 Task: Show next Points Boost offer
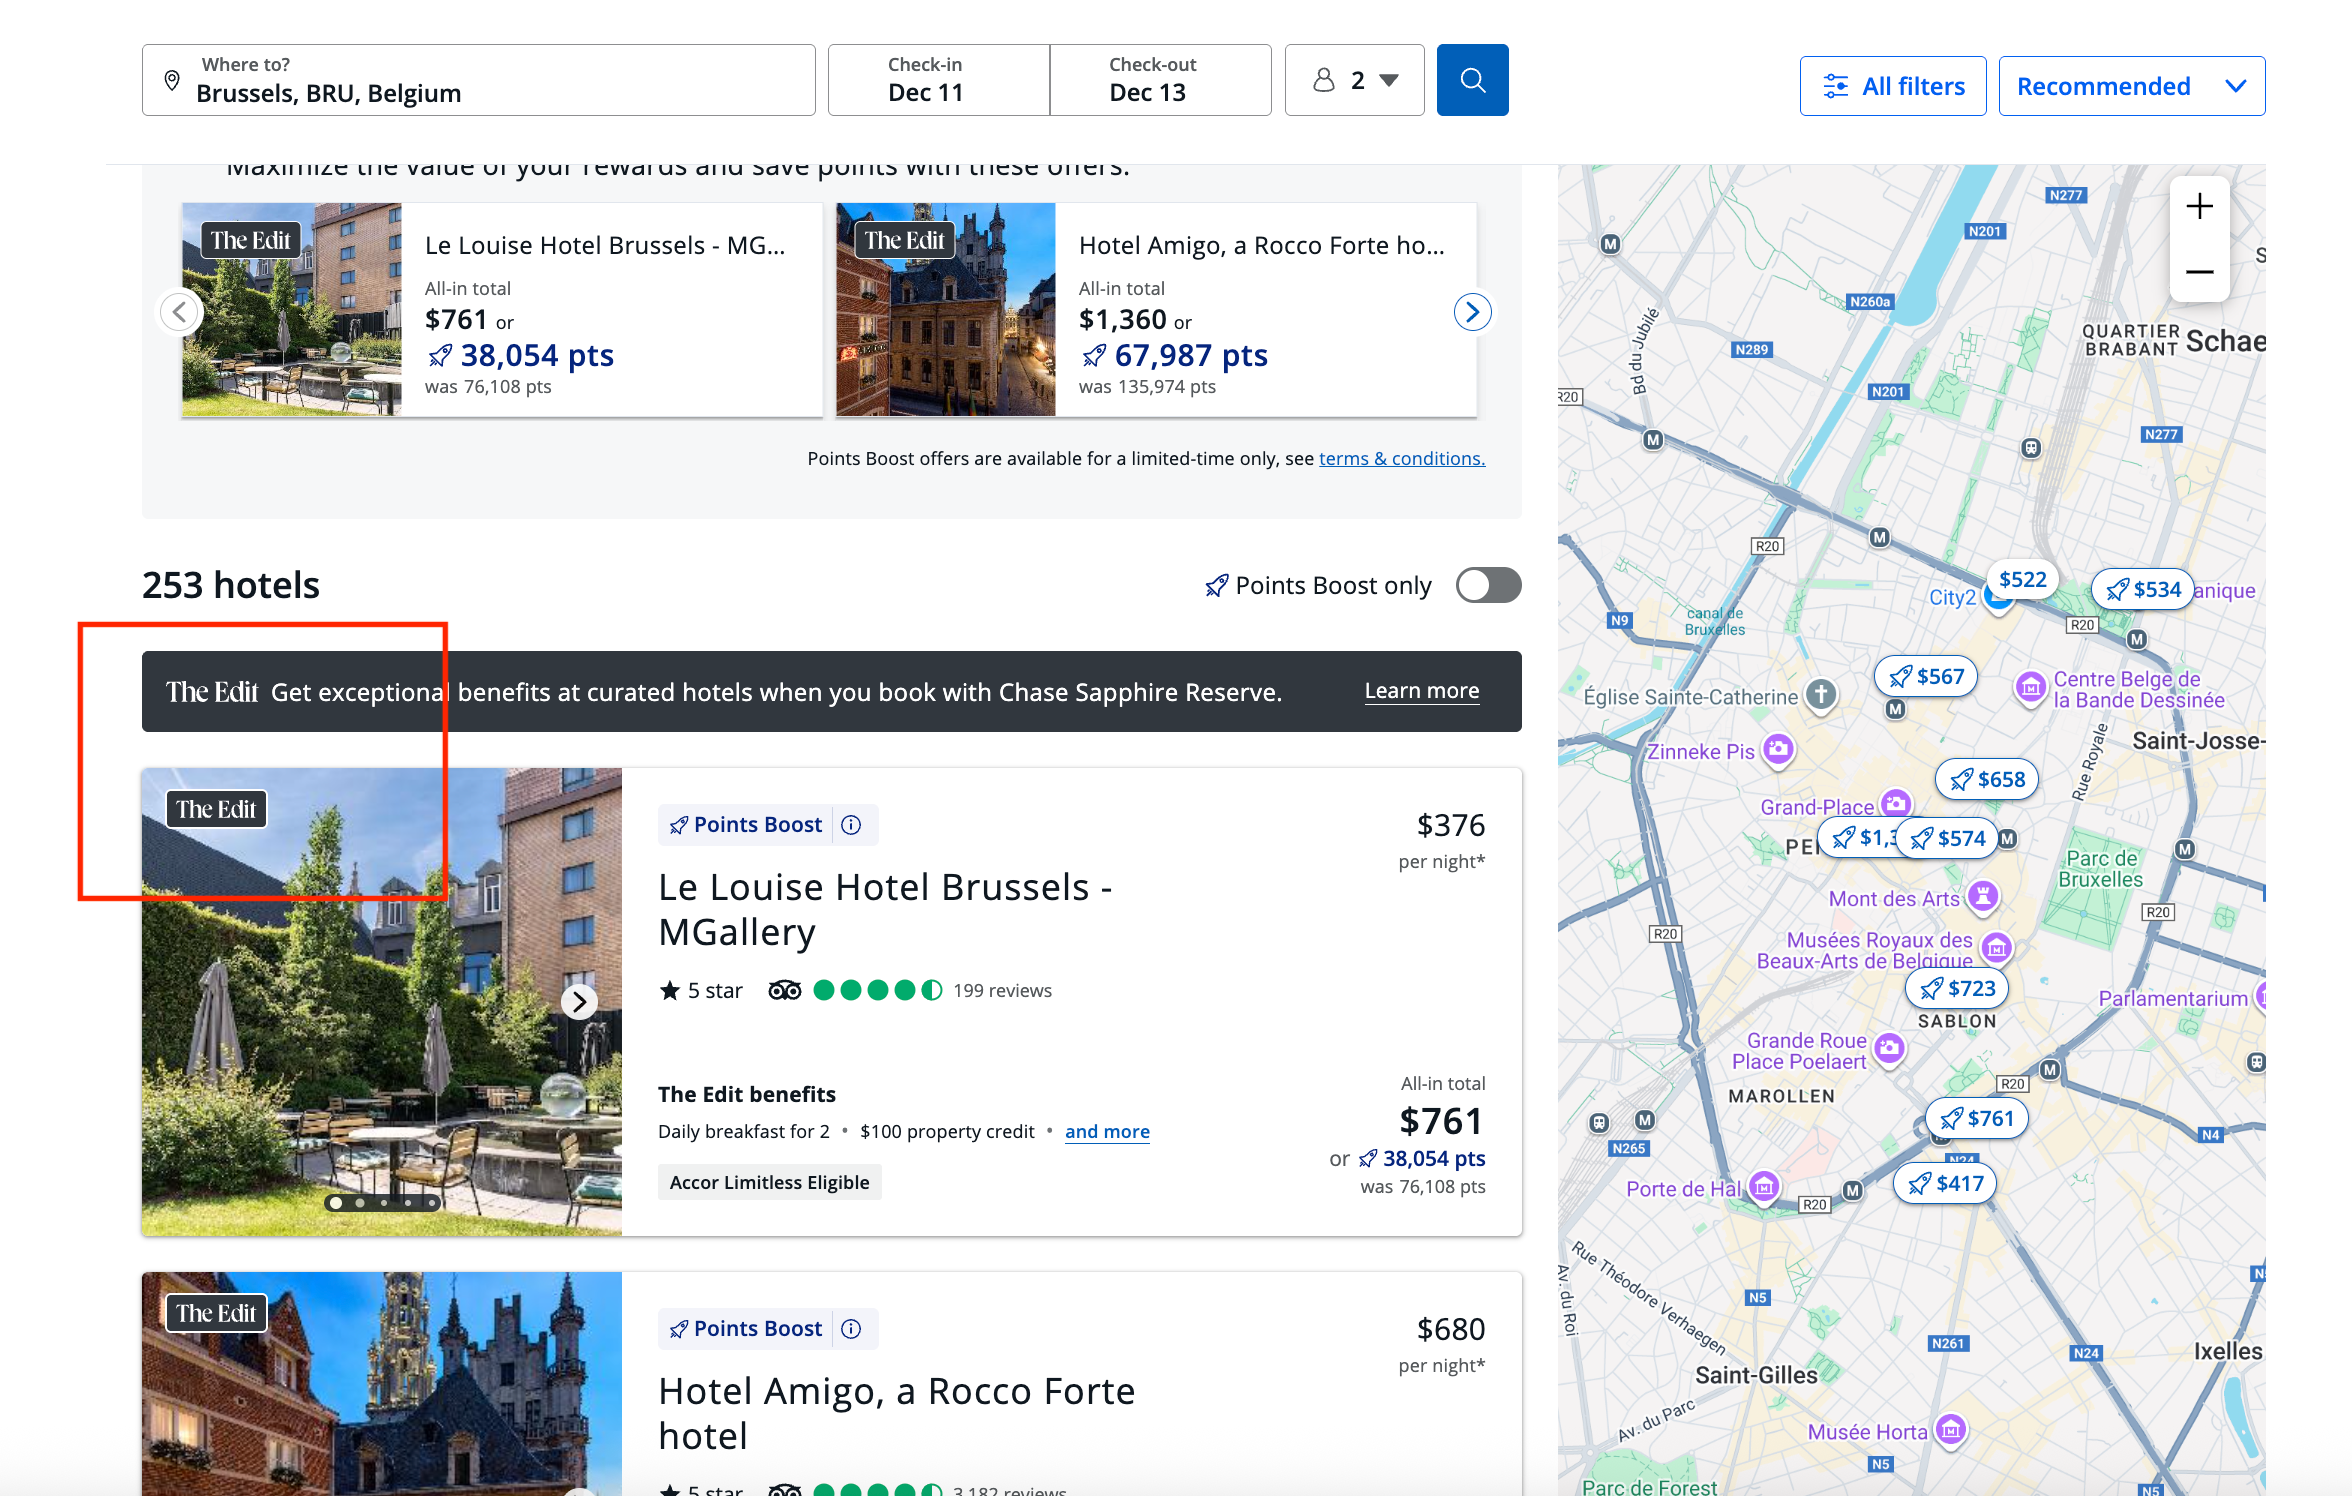(1472, 312)
